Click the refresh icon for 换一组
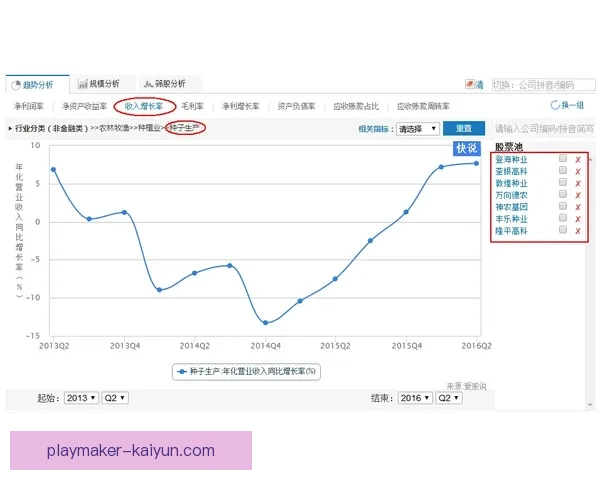 (555, 105)
